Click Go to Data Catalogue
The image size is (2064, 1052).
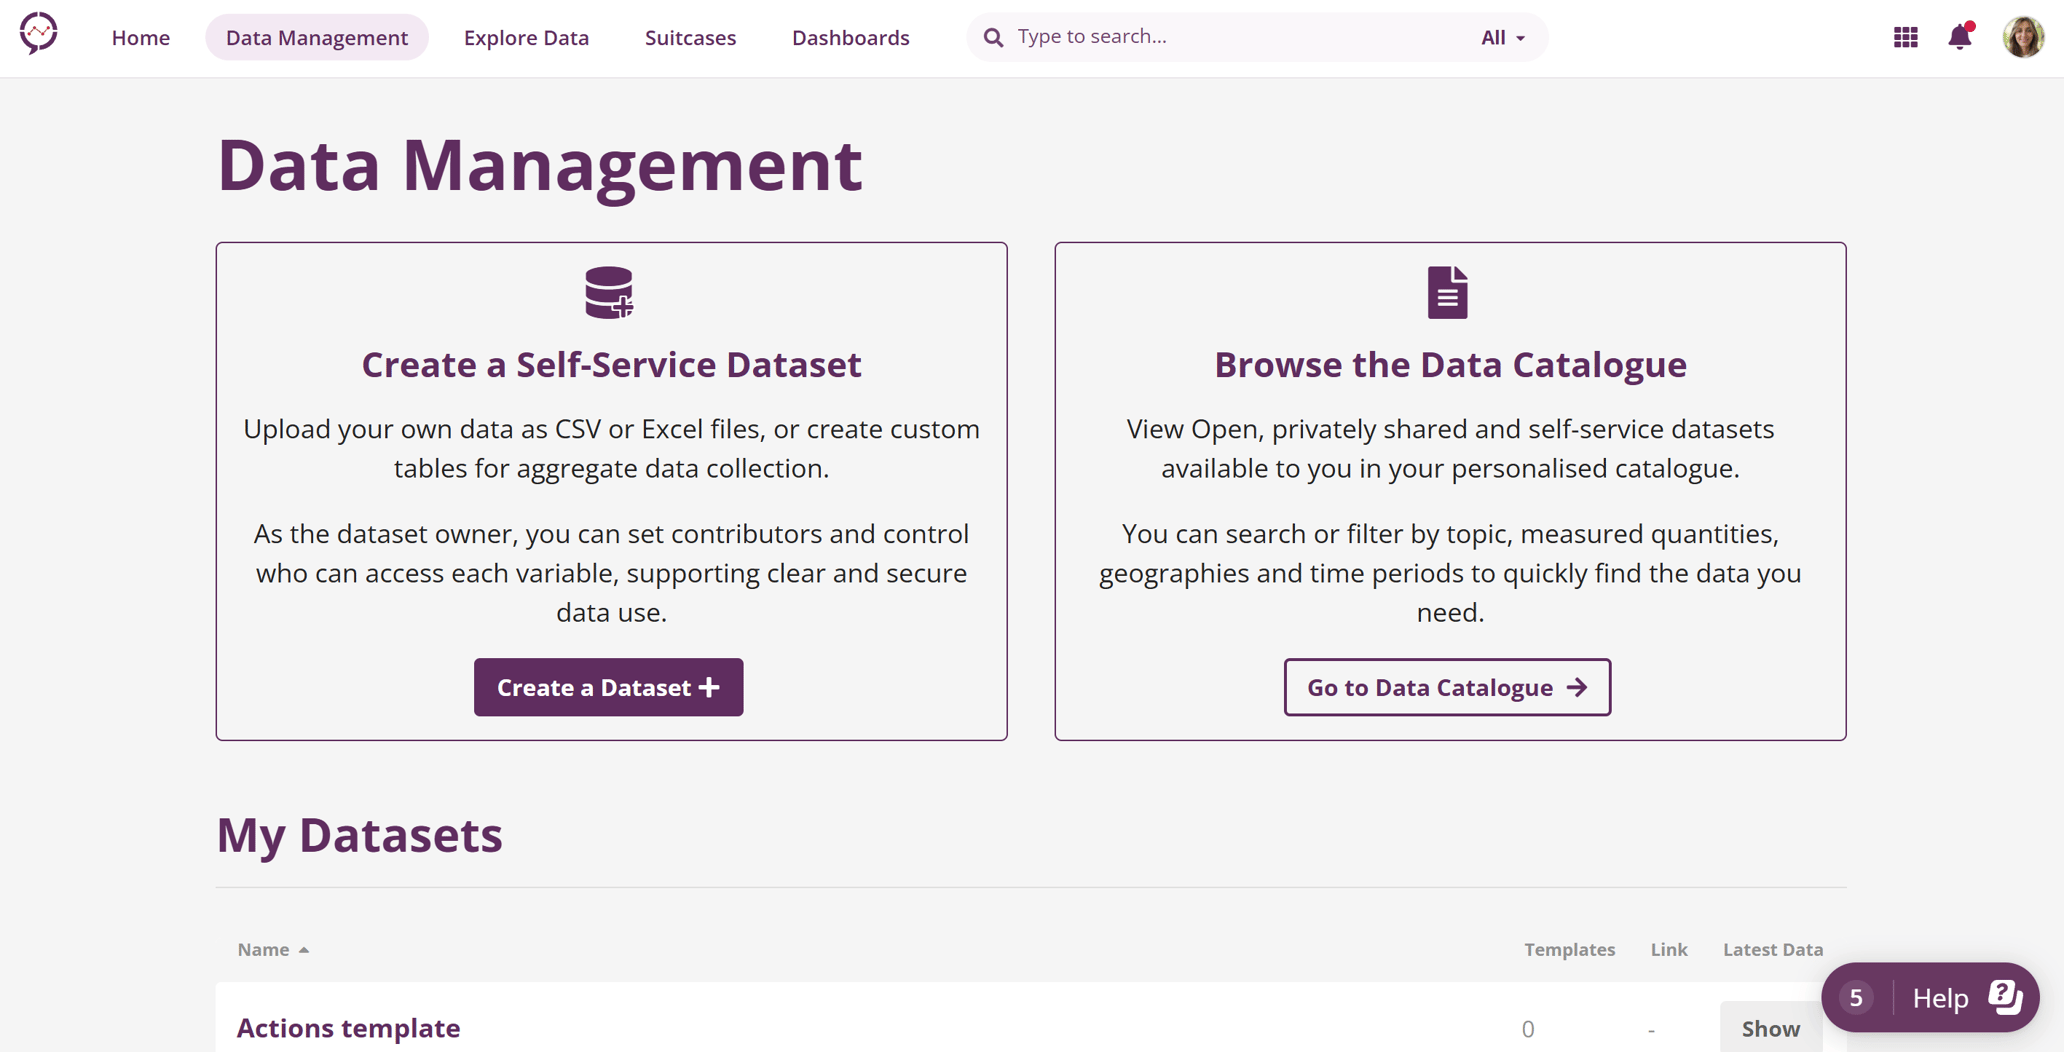[1446, 687]
